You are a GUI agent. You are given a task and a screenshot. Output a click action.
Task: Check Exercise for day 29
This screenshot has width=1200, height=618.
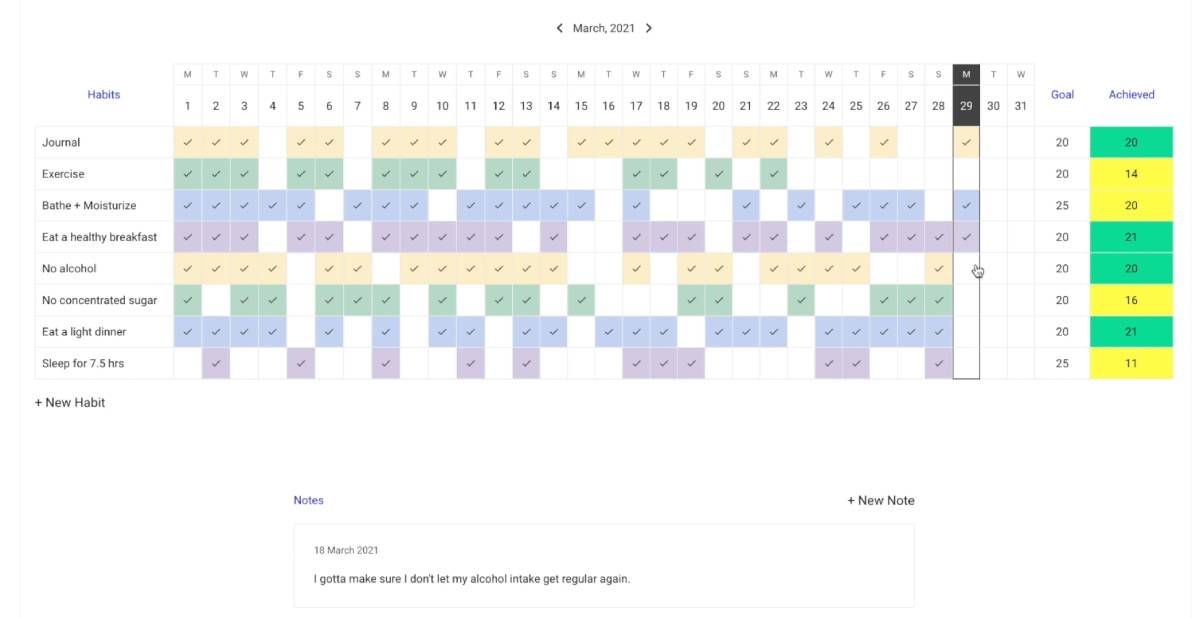click(966, 174)
